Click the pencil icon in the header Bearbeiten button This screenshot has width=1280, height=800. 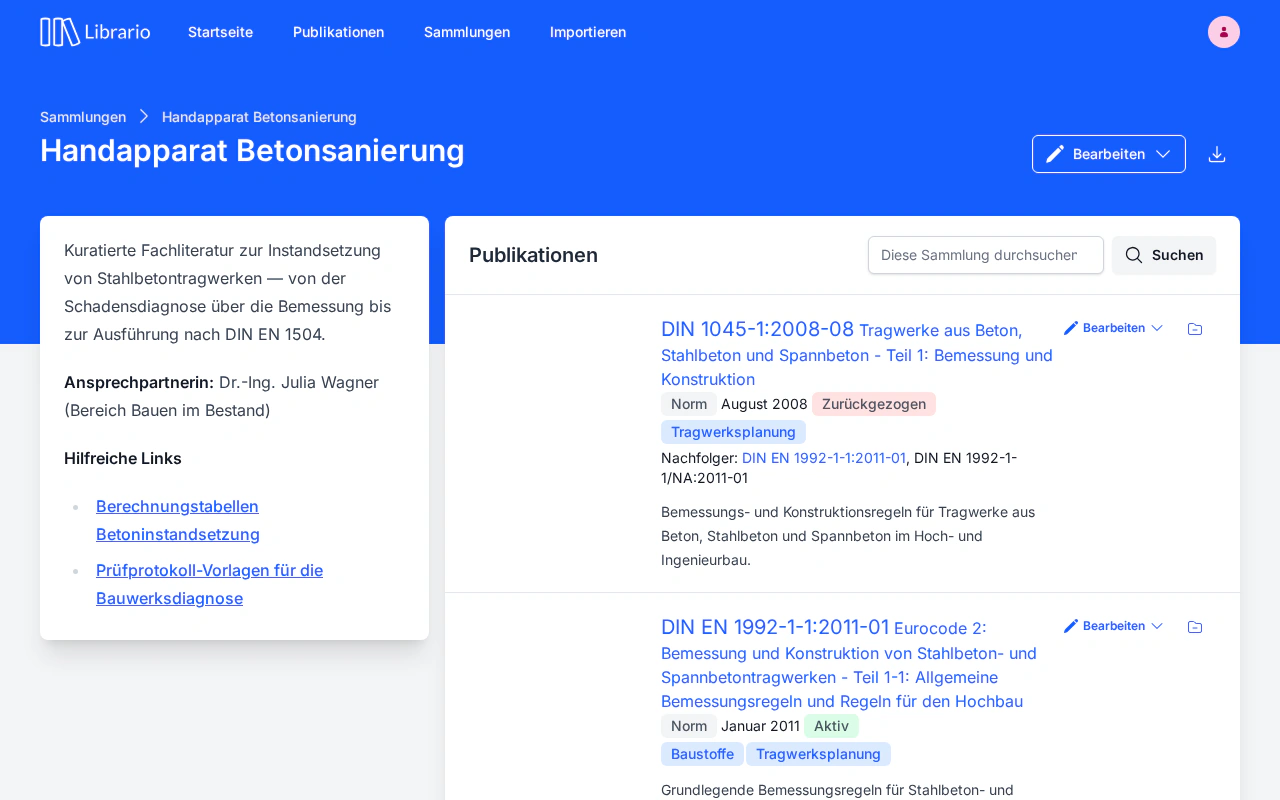point(1055,154)
